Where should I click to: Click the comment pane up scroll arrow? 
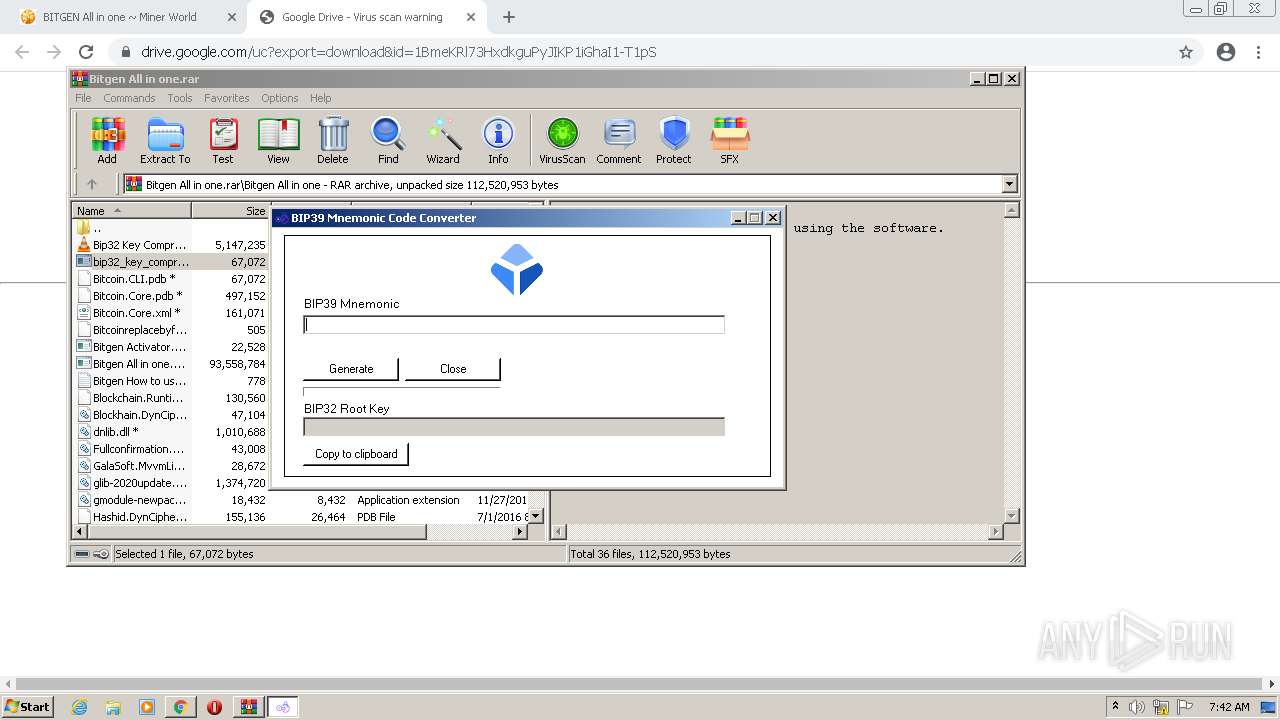point(1011,210)
